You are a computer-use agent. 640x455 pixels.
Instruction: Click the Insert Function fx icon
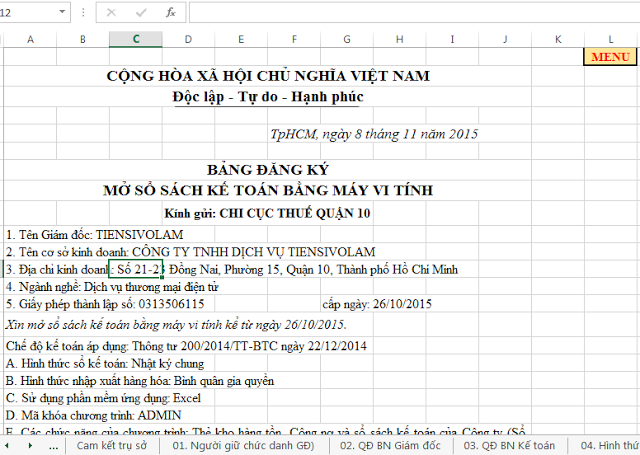[170, 12]
